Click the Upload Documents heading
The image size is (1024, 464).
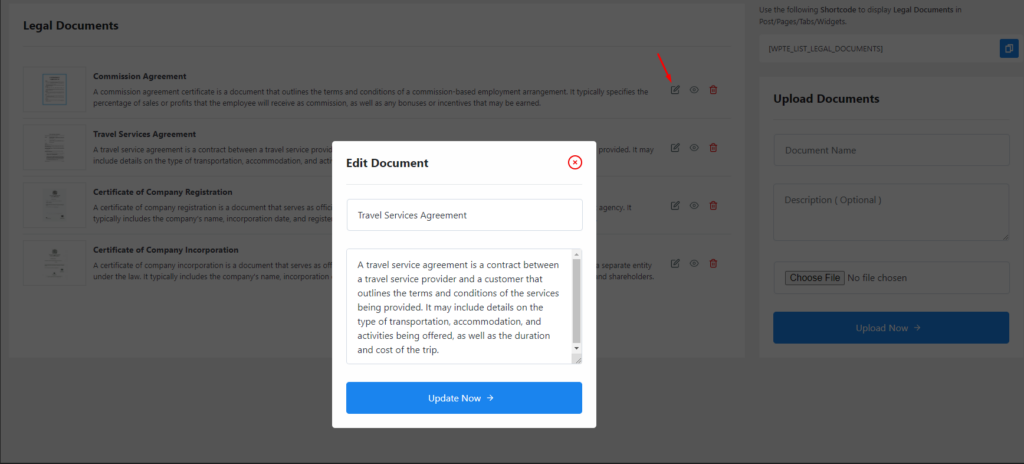[x=826, y=99]
